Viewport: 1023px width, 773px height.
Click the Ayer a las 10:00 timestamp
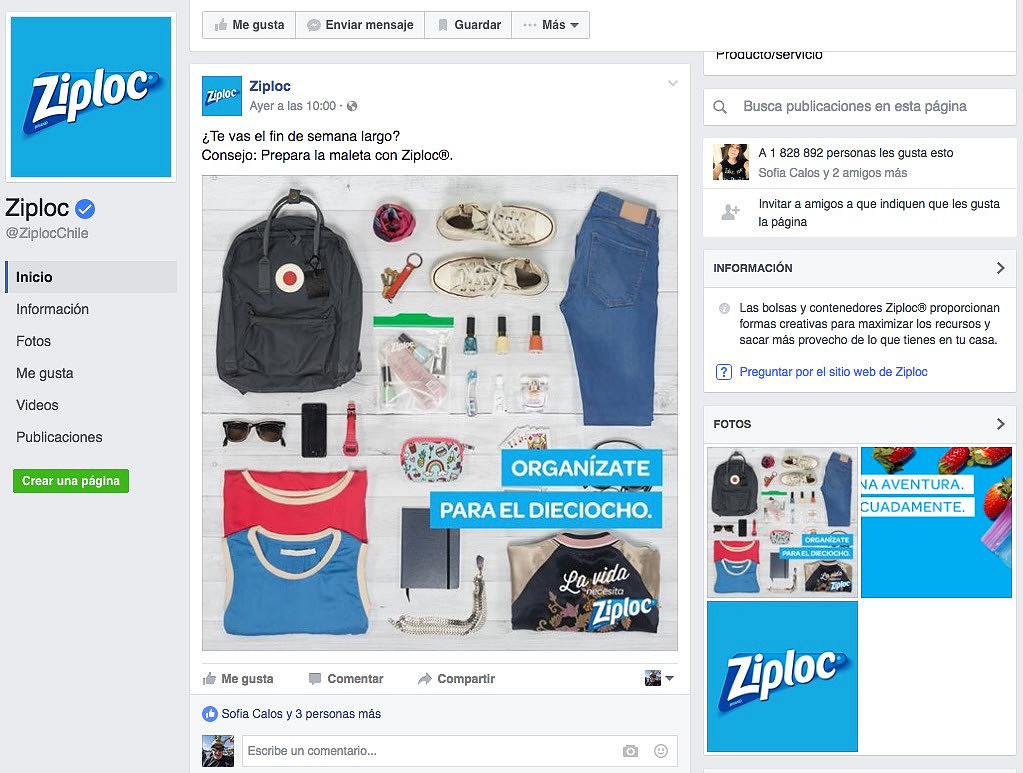pyautogui.click(x=292, y=106)
